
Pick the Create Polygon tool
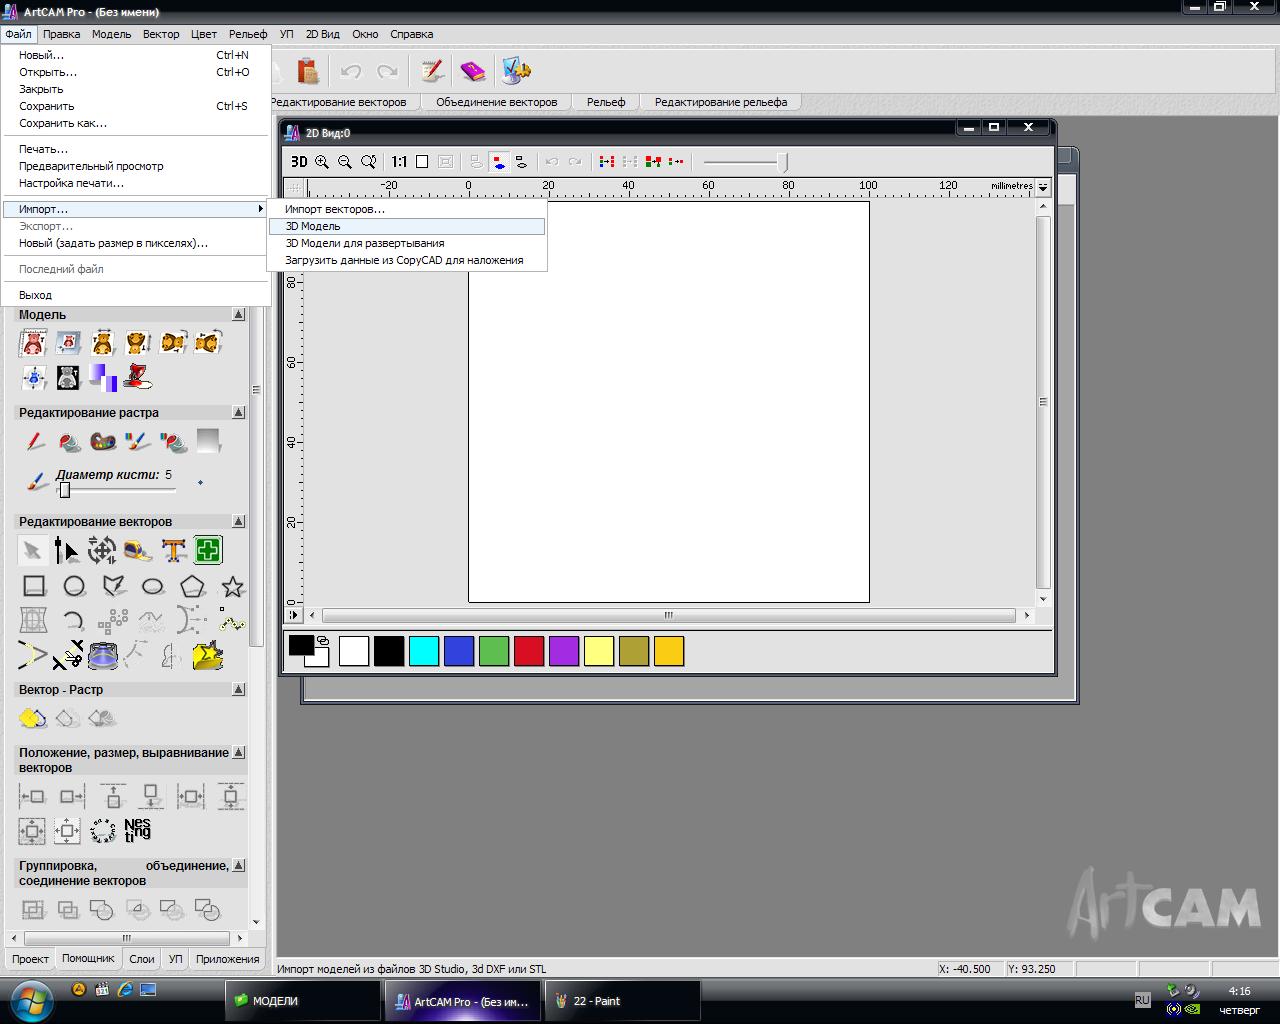tap(193, 586)
